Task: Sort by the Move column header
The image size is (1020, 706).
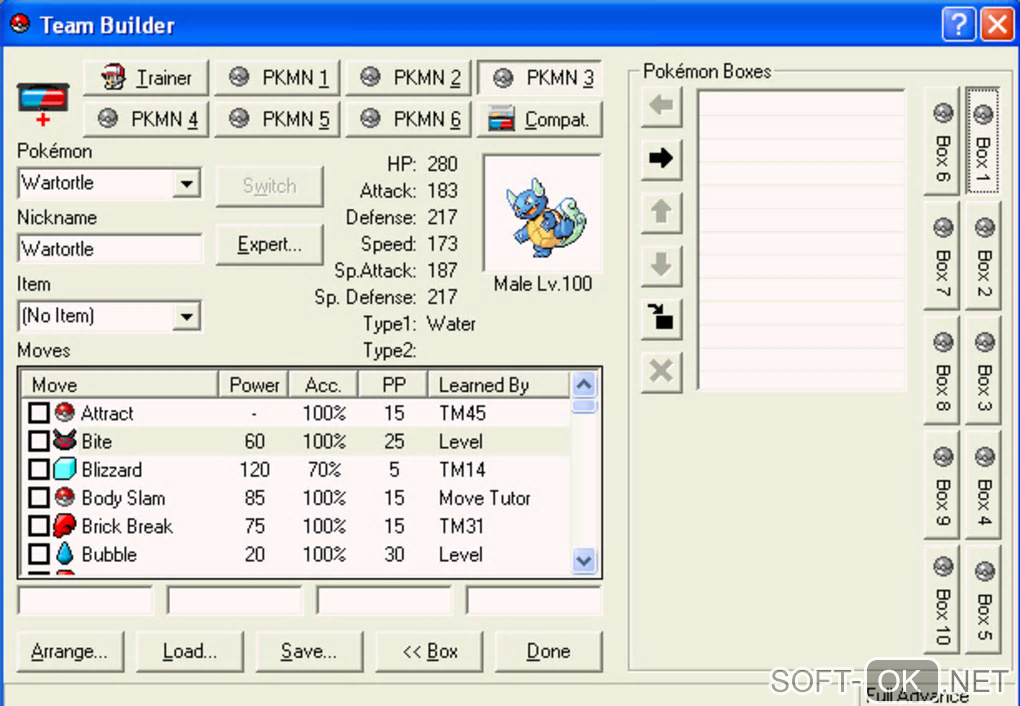Action: point(120,385)
